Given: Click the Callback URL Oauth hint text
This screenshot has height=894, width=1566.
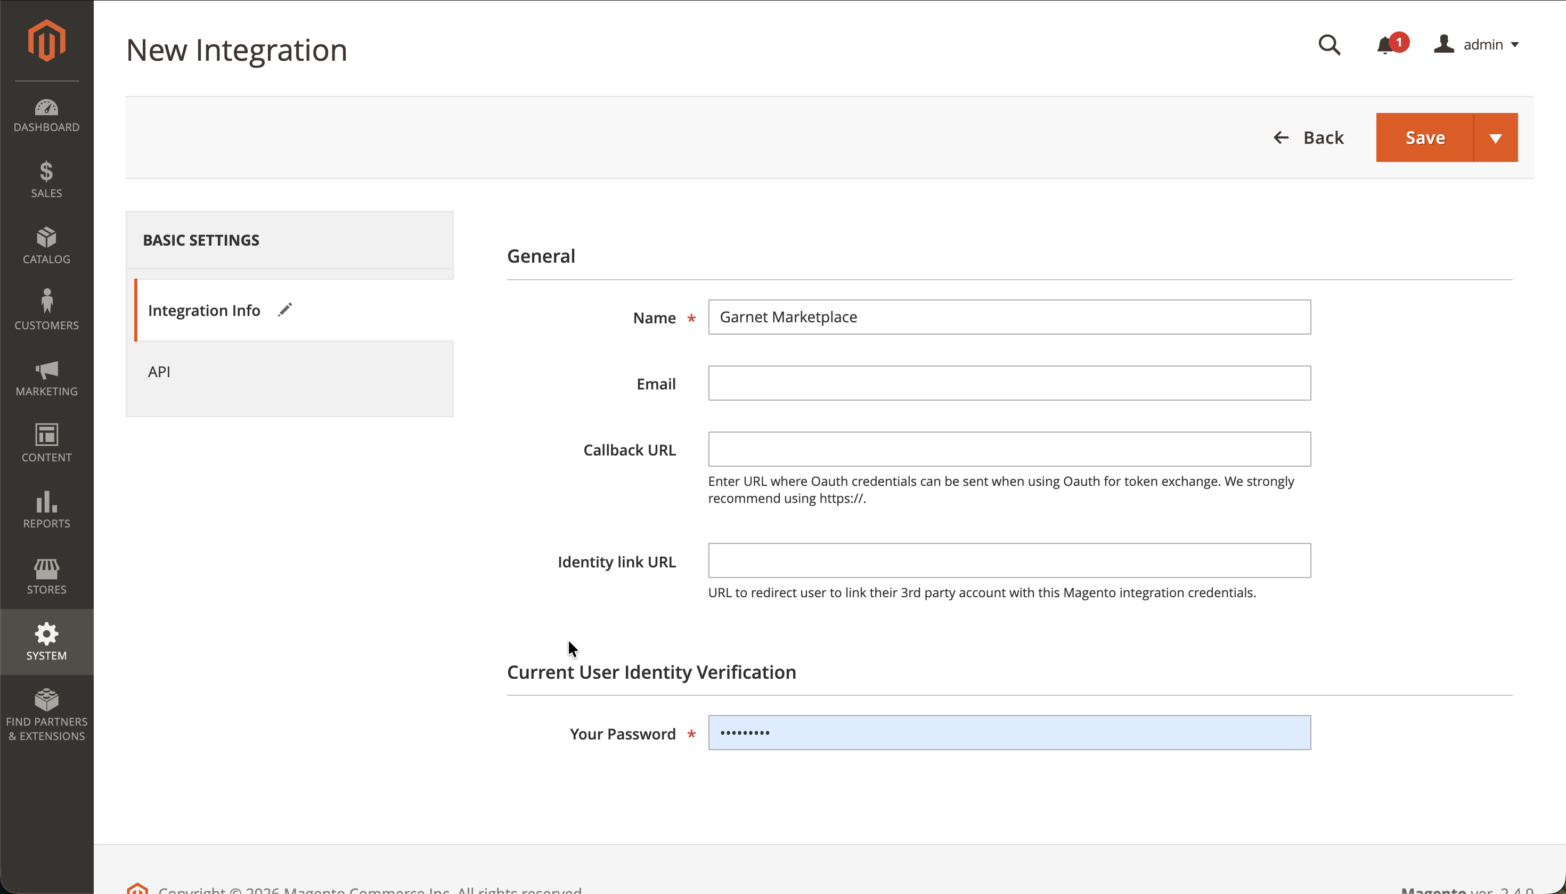Looking at the screenshot, I should [x=1001, y=490].
